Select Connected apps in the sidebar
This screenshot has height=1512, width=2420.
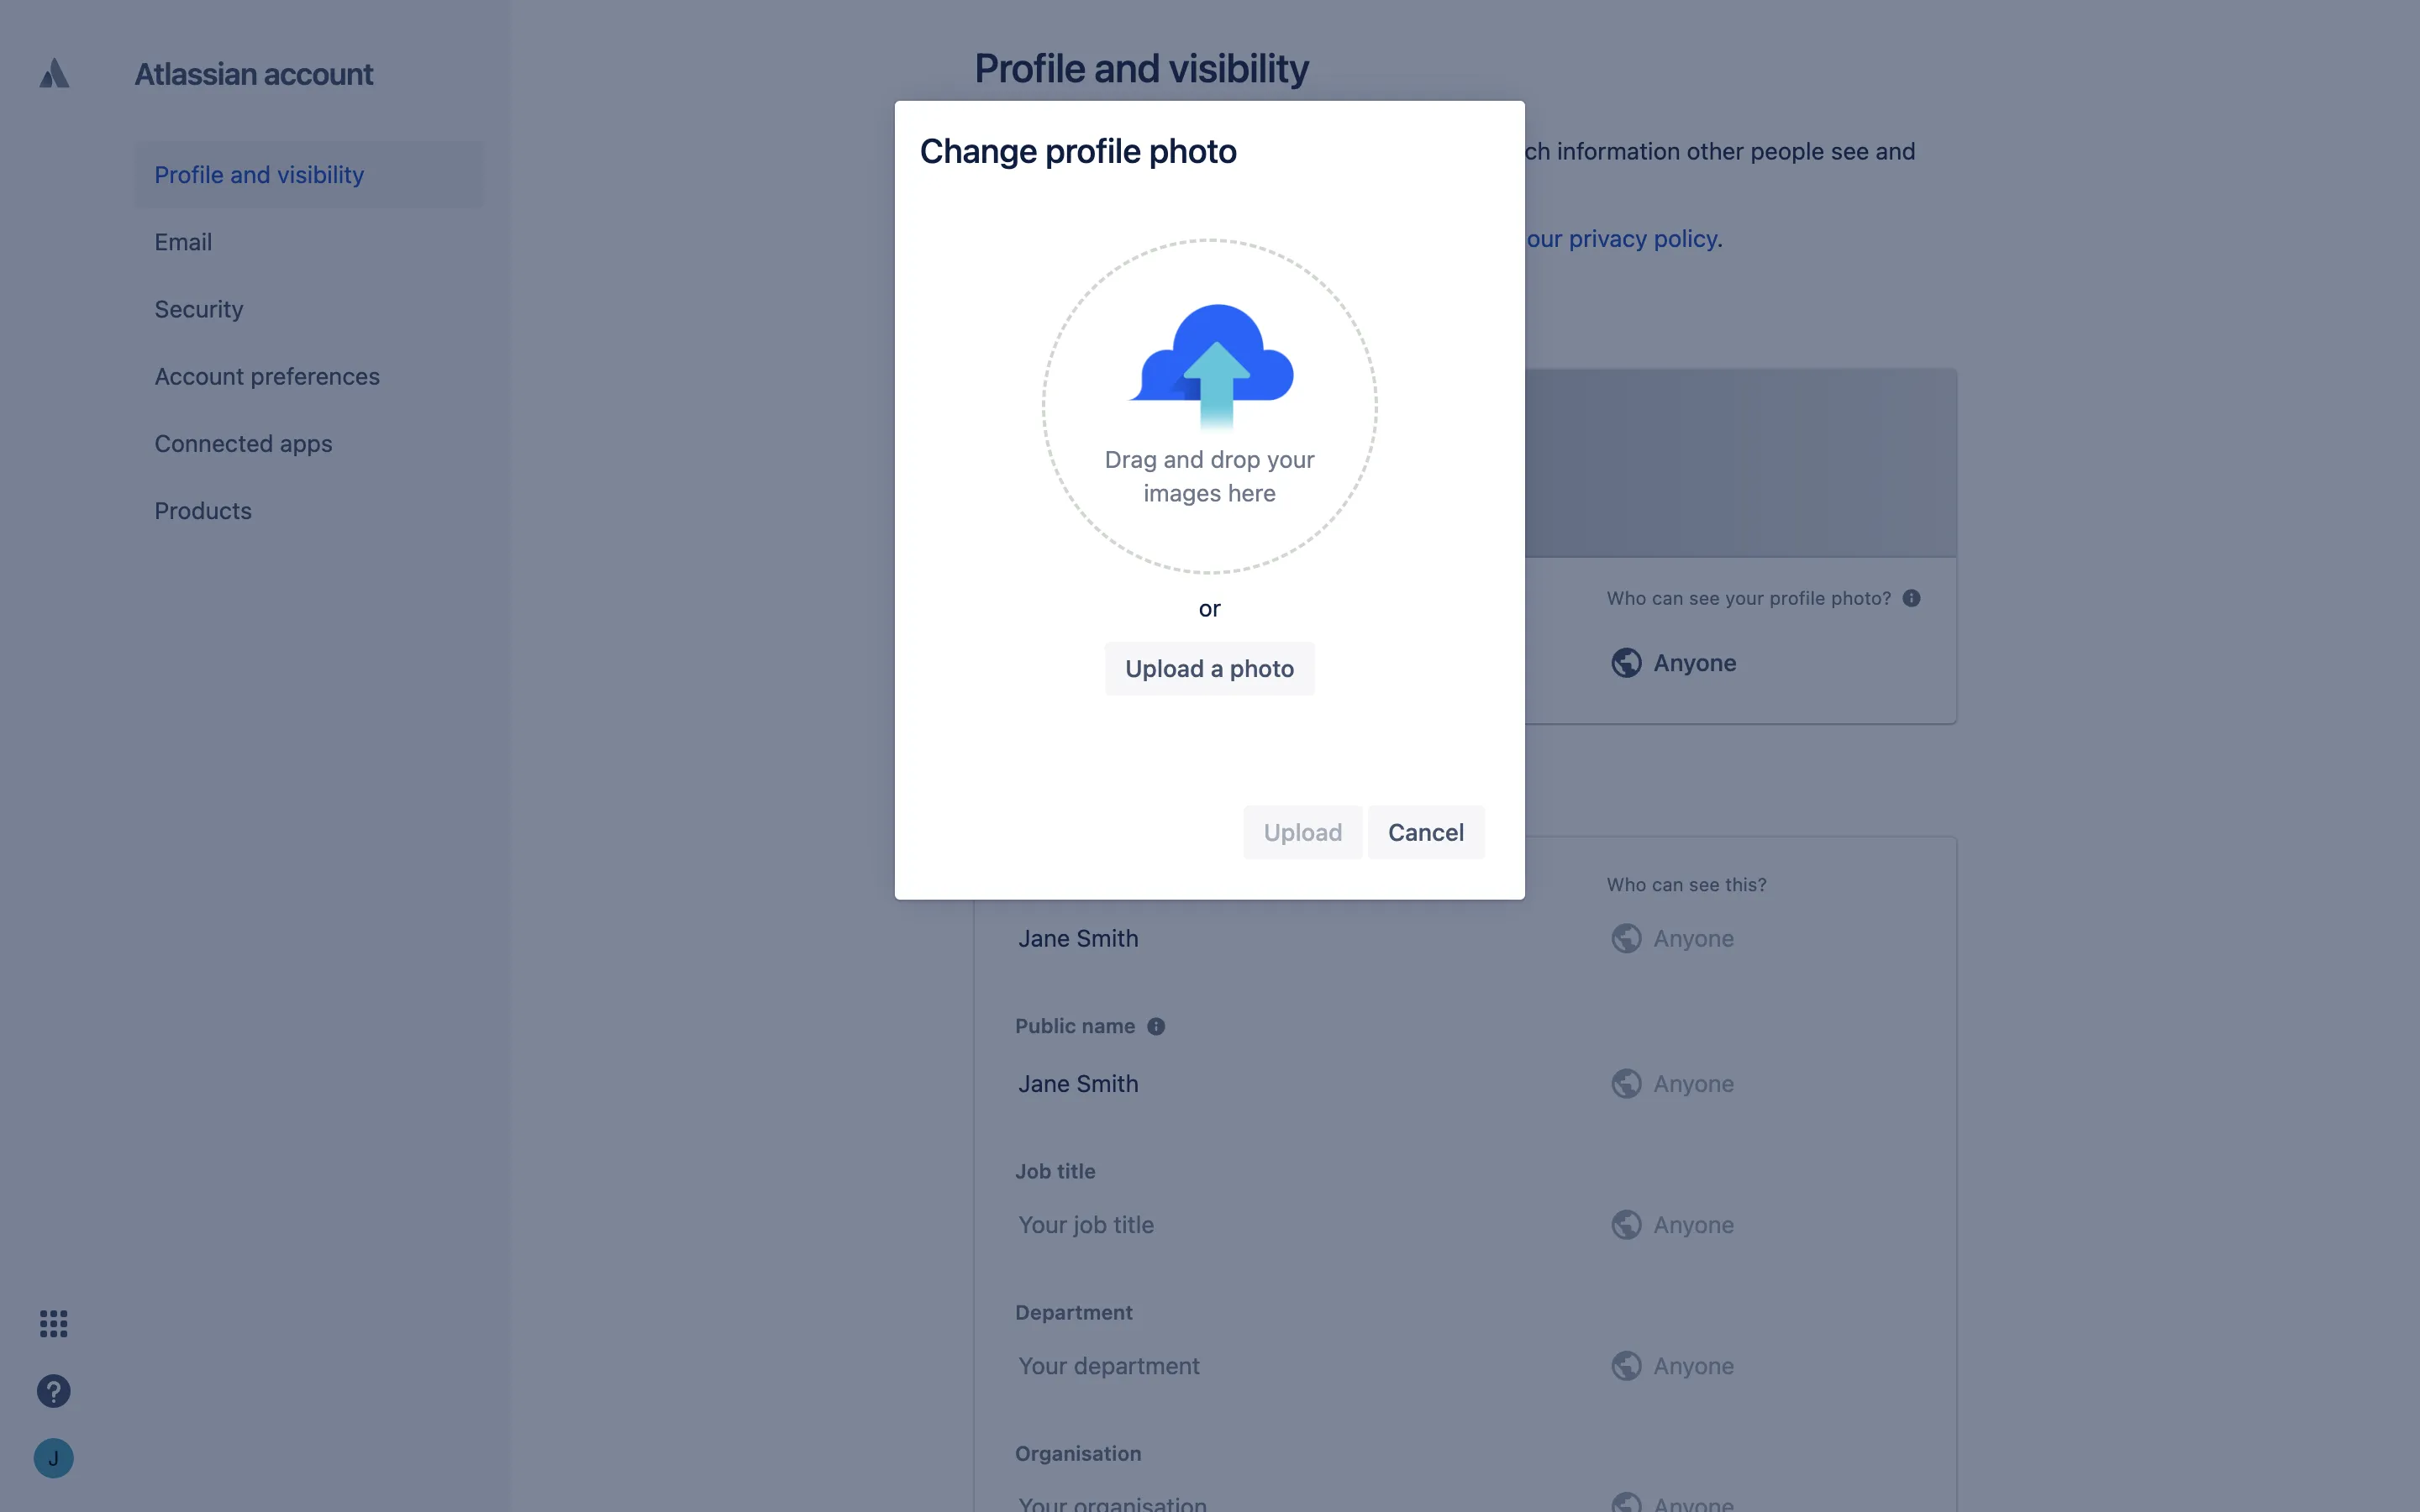(x=243, y=443)
